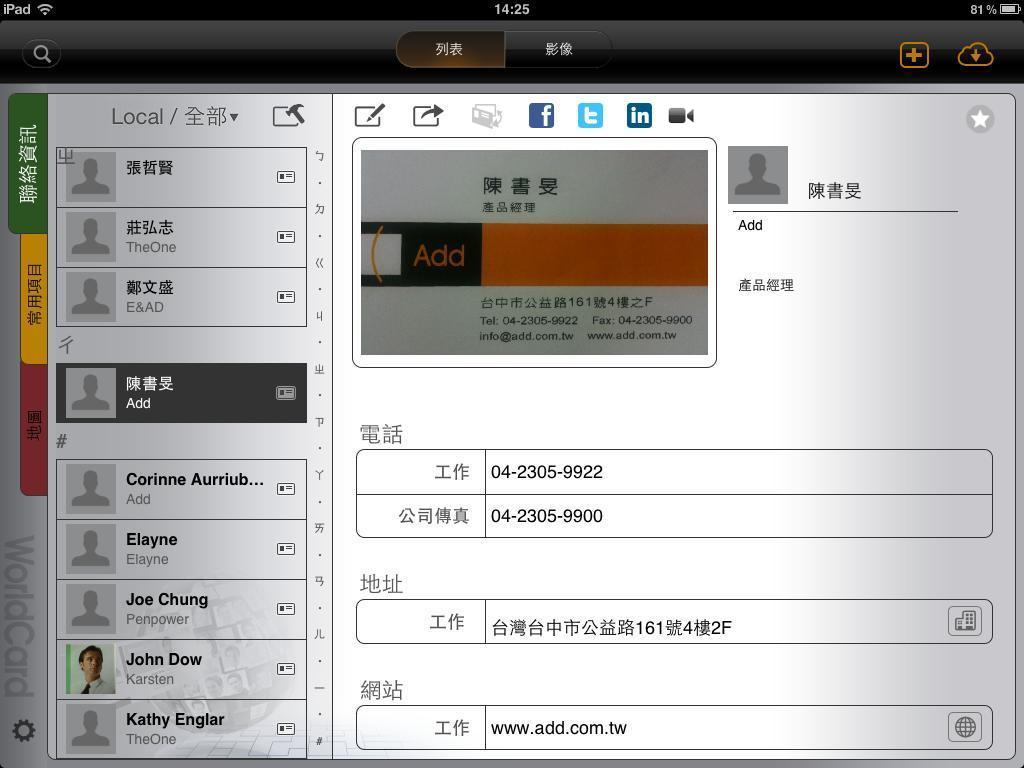Image resolution: width=1024 pixels, height=768 pixels.
Task: Select John Dow contact
Action: 181,669
